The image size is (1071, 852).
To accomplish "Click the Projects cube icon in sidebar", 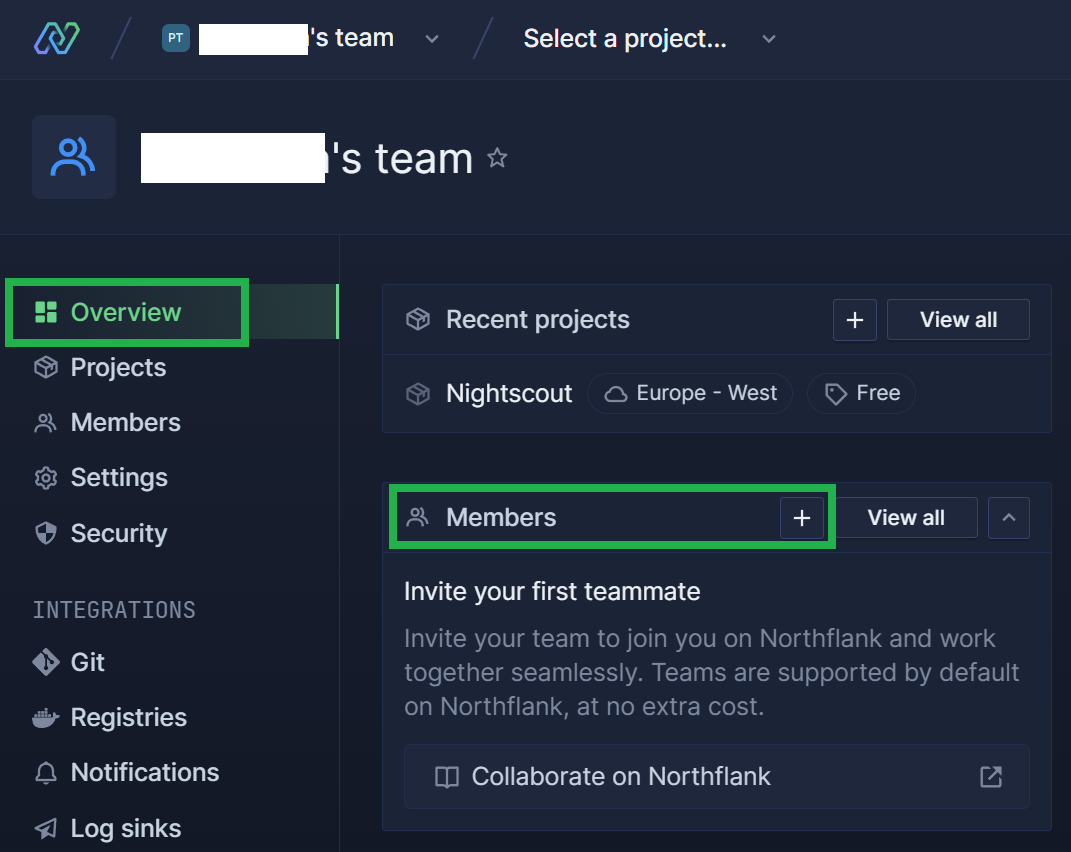I will [46, 367].
